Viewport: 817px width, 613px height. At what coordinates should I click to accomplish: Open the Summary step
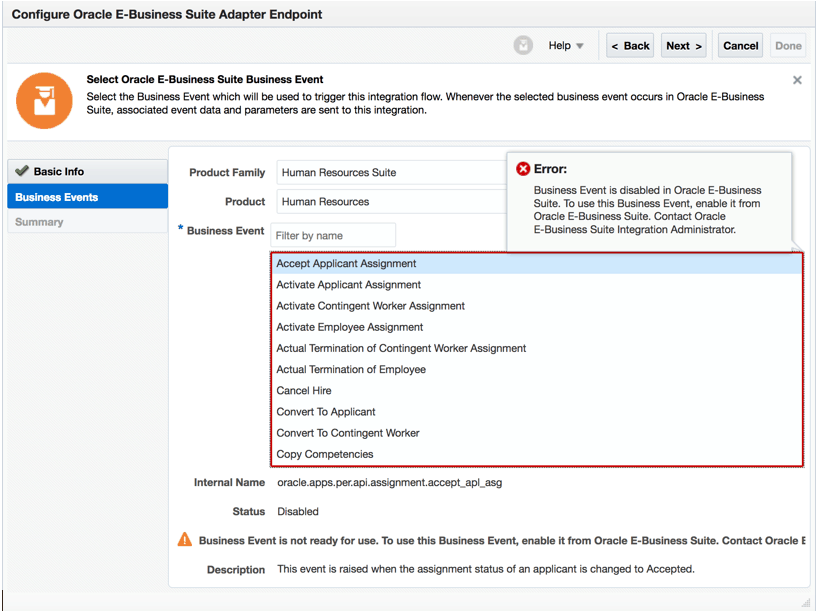click(88, 222)
